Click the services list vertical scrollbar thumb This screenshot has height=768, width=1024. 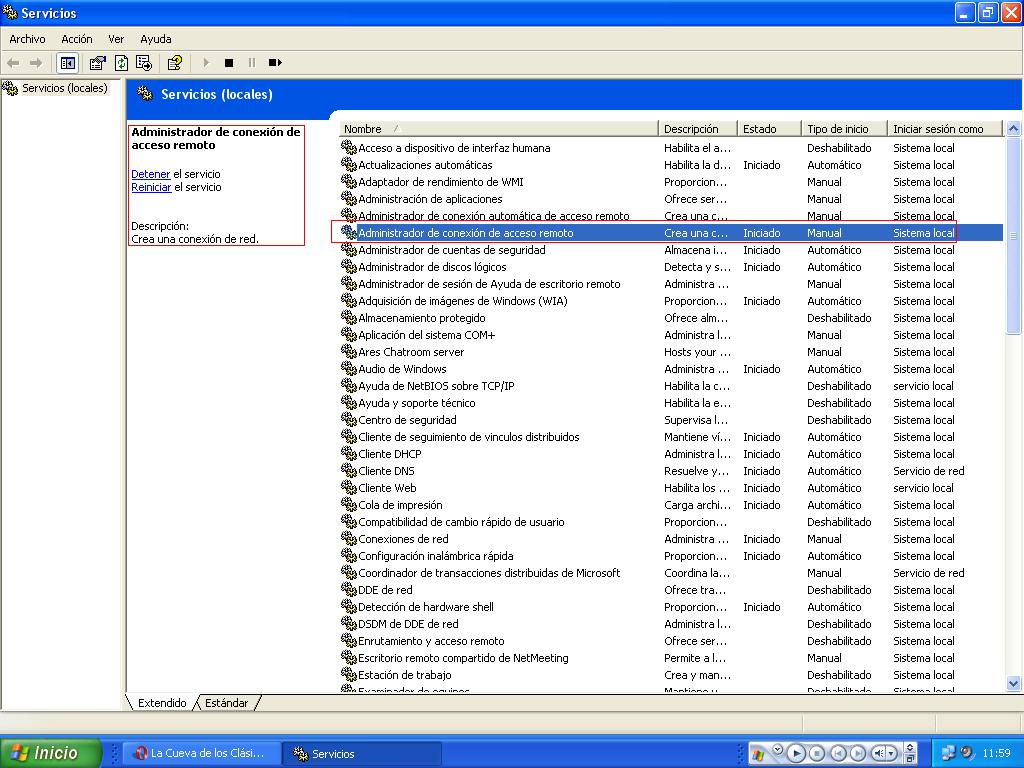point(1013,236)
